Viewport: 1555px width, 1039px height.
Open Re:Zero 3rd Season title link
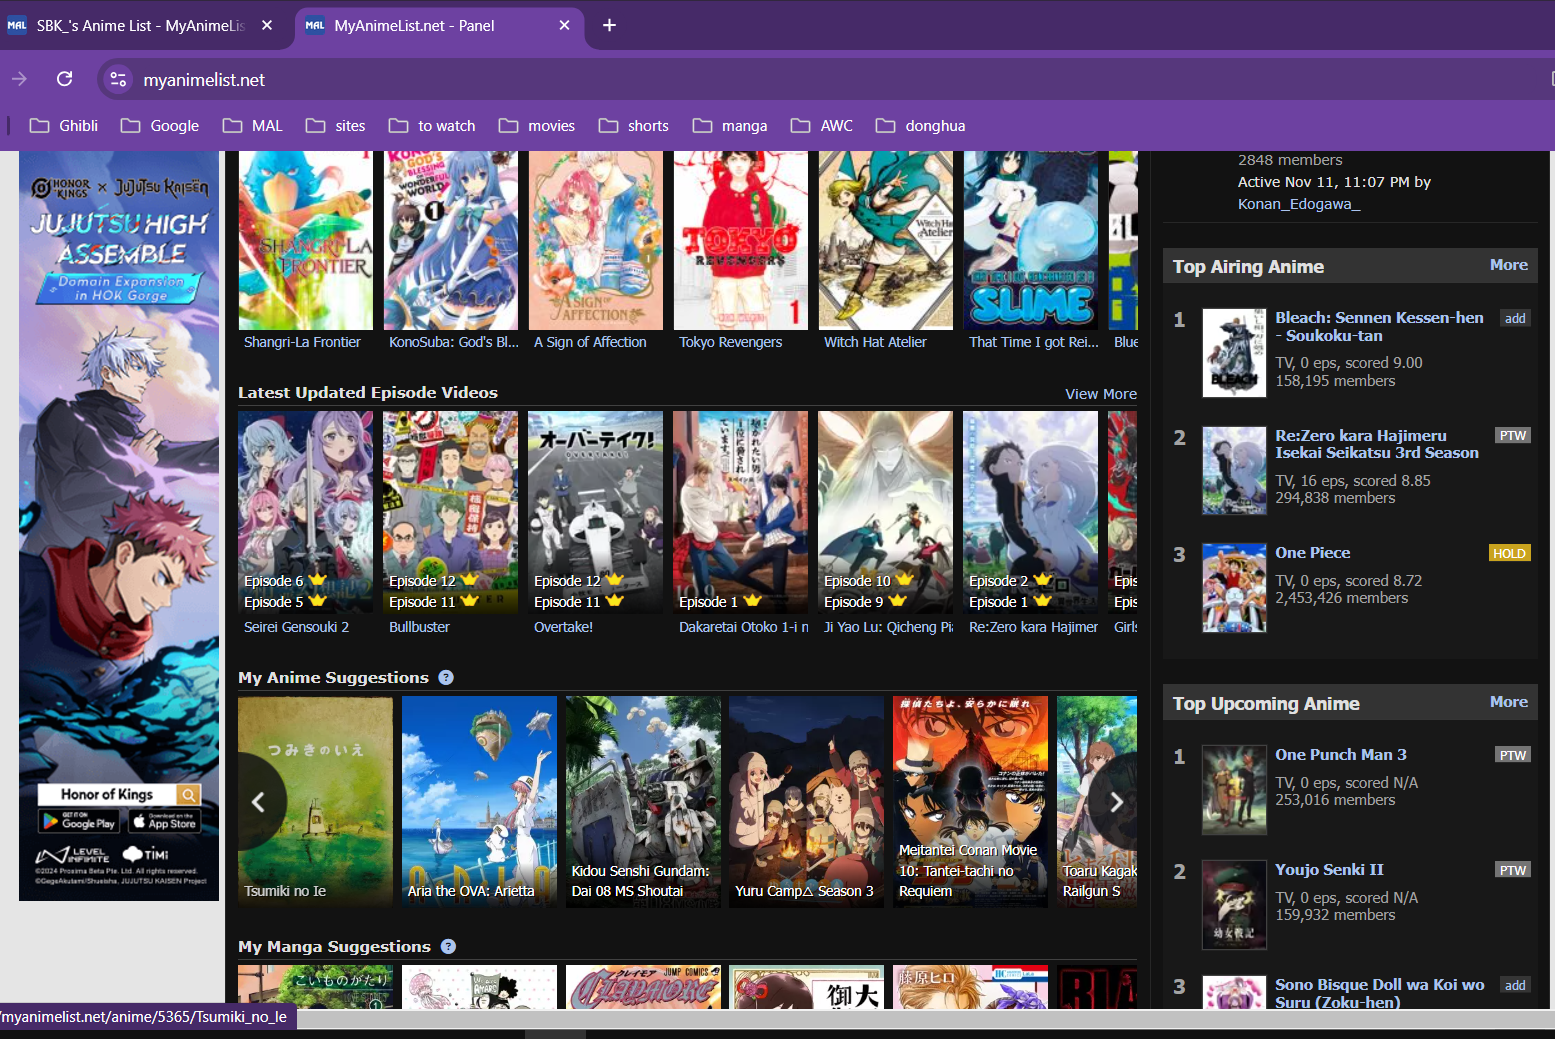pyautogui.click(x=1376, y=444)
